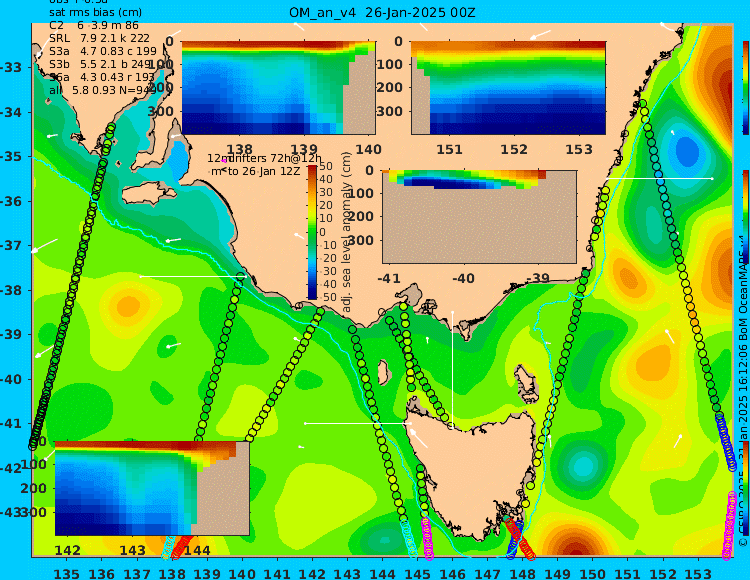Click longitude label 150 on bottom axis
This screenshot has height=580, width=750.
(x=593, y=573)
